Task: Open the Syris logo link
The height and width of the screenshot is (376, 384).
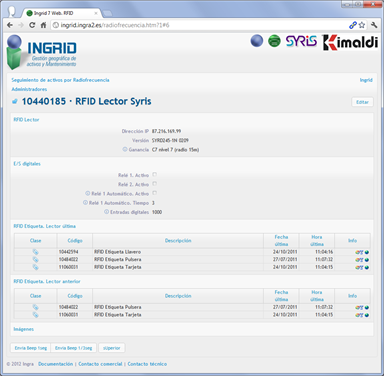Action: [x=301, y=42]
